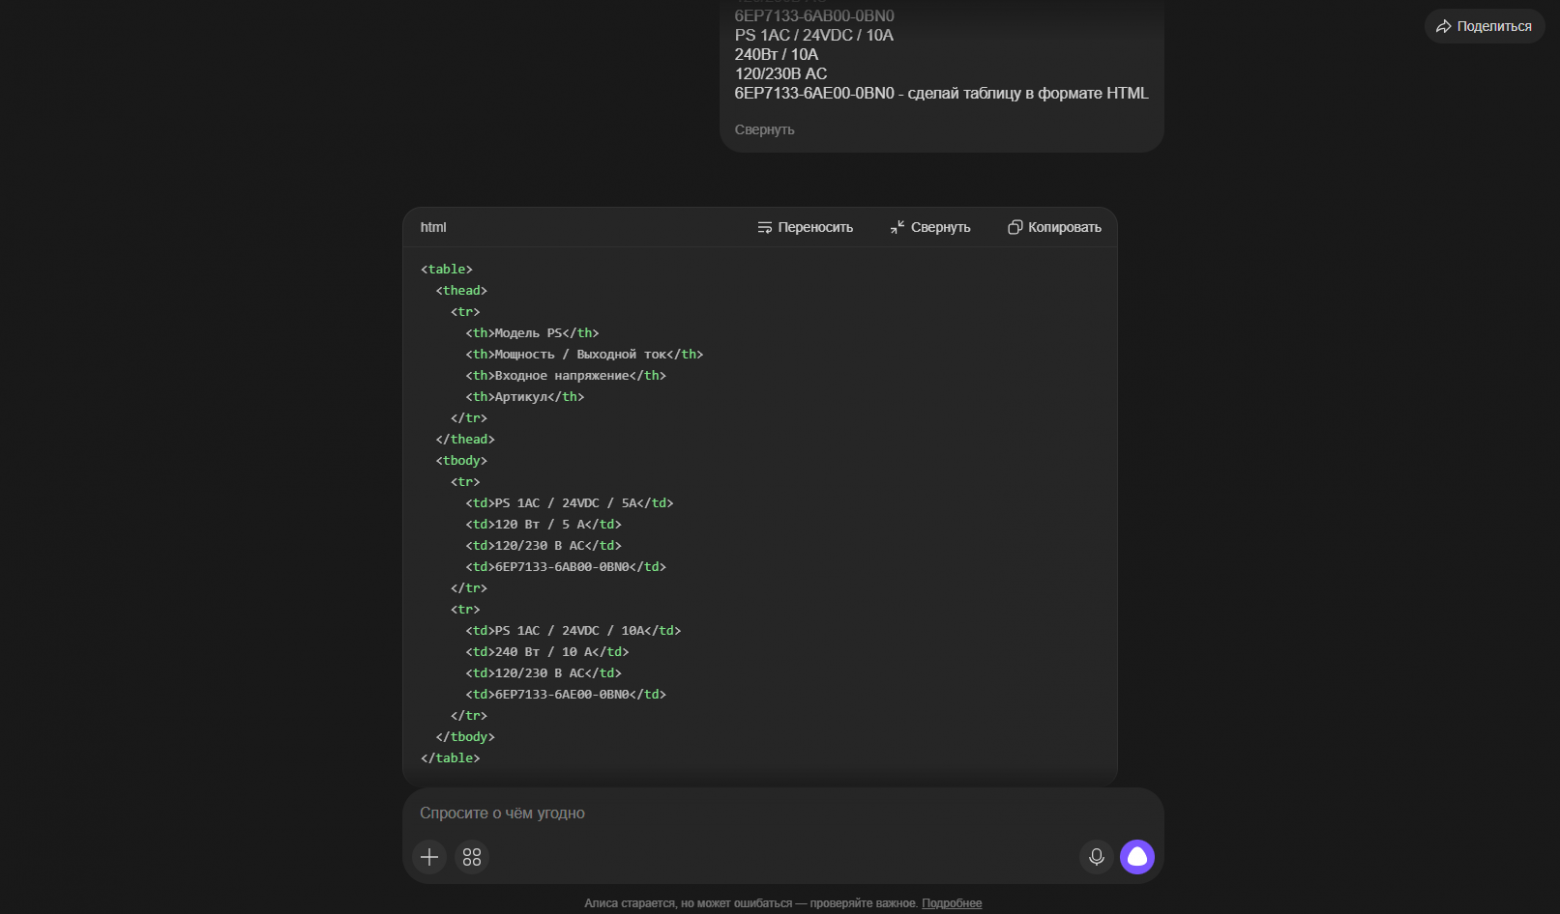Viewport: 1560px width, 914px height.
Task: Click the '120 Вт / 5 А' code line
Action: tap(543, 524)
